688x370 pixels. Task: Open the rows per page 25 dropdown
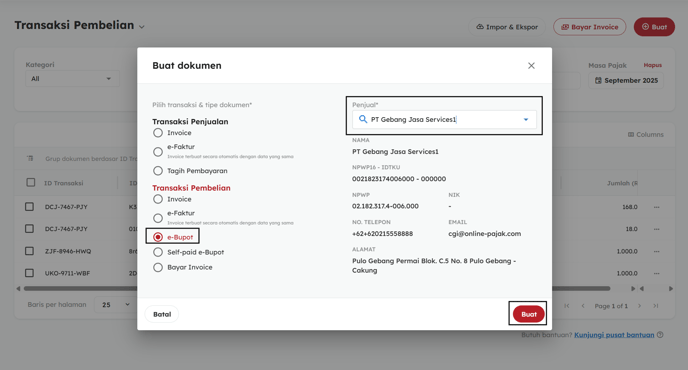tap(115, 305)
